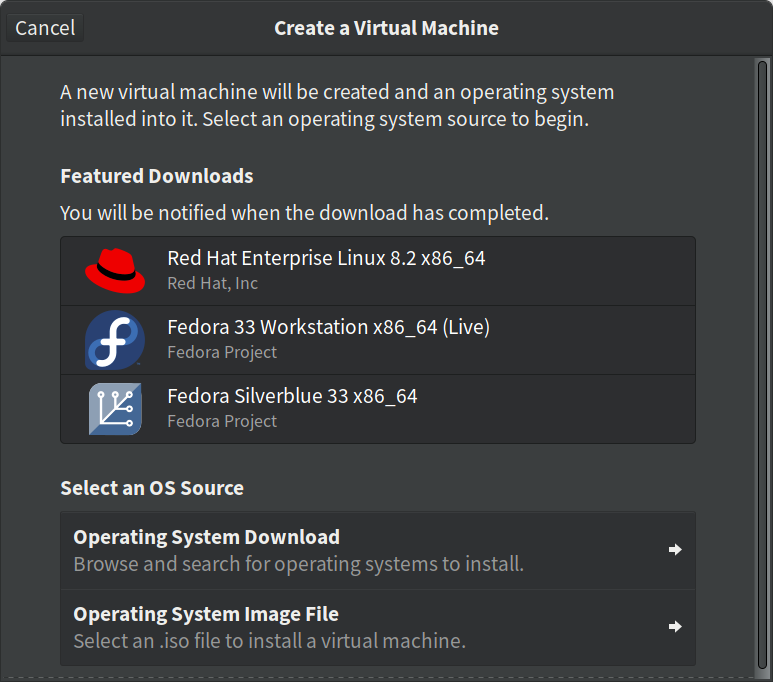Select Red Hat Enterprise Linux 8.2 x86_64 title

point(326,258)
